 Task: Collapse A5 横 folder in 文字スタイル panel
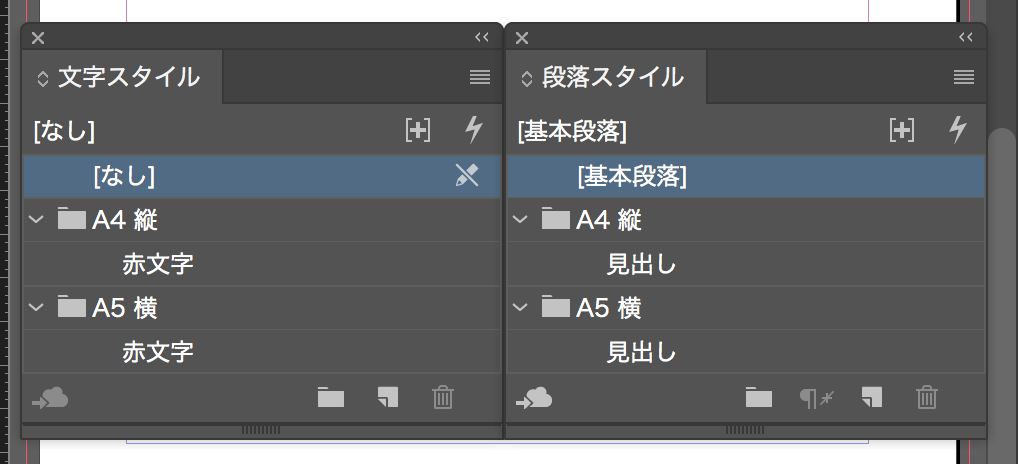point(36,308)
